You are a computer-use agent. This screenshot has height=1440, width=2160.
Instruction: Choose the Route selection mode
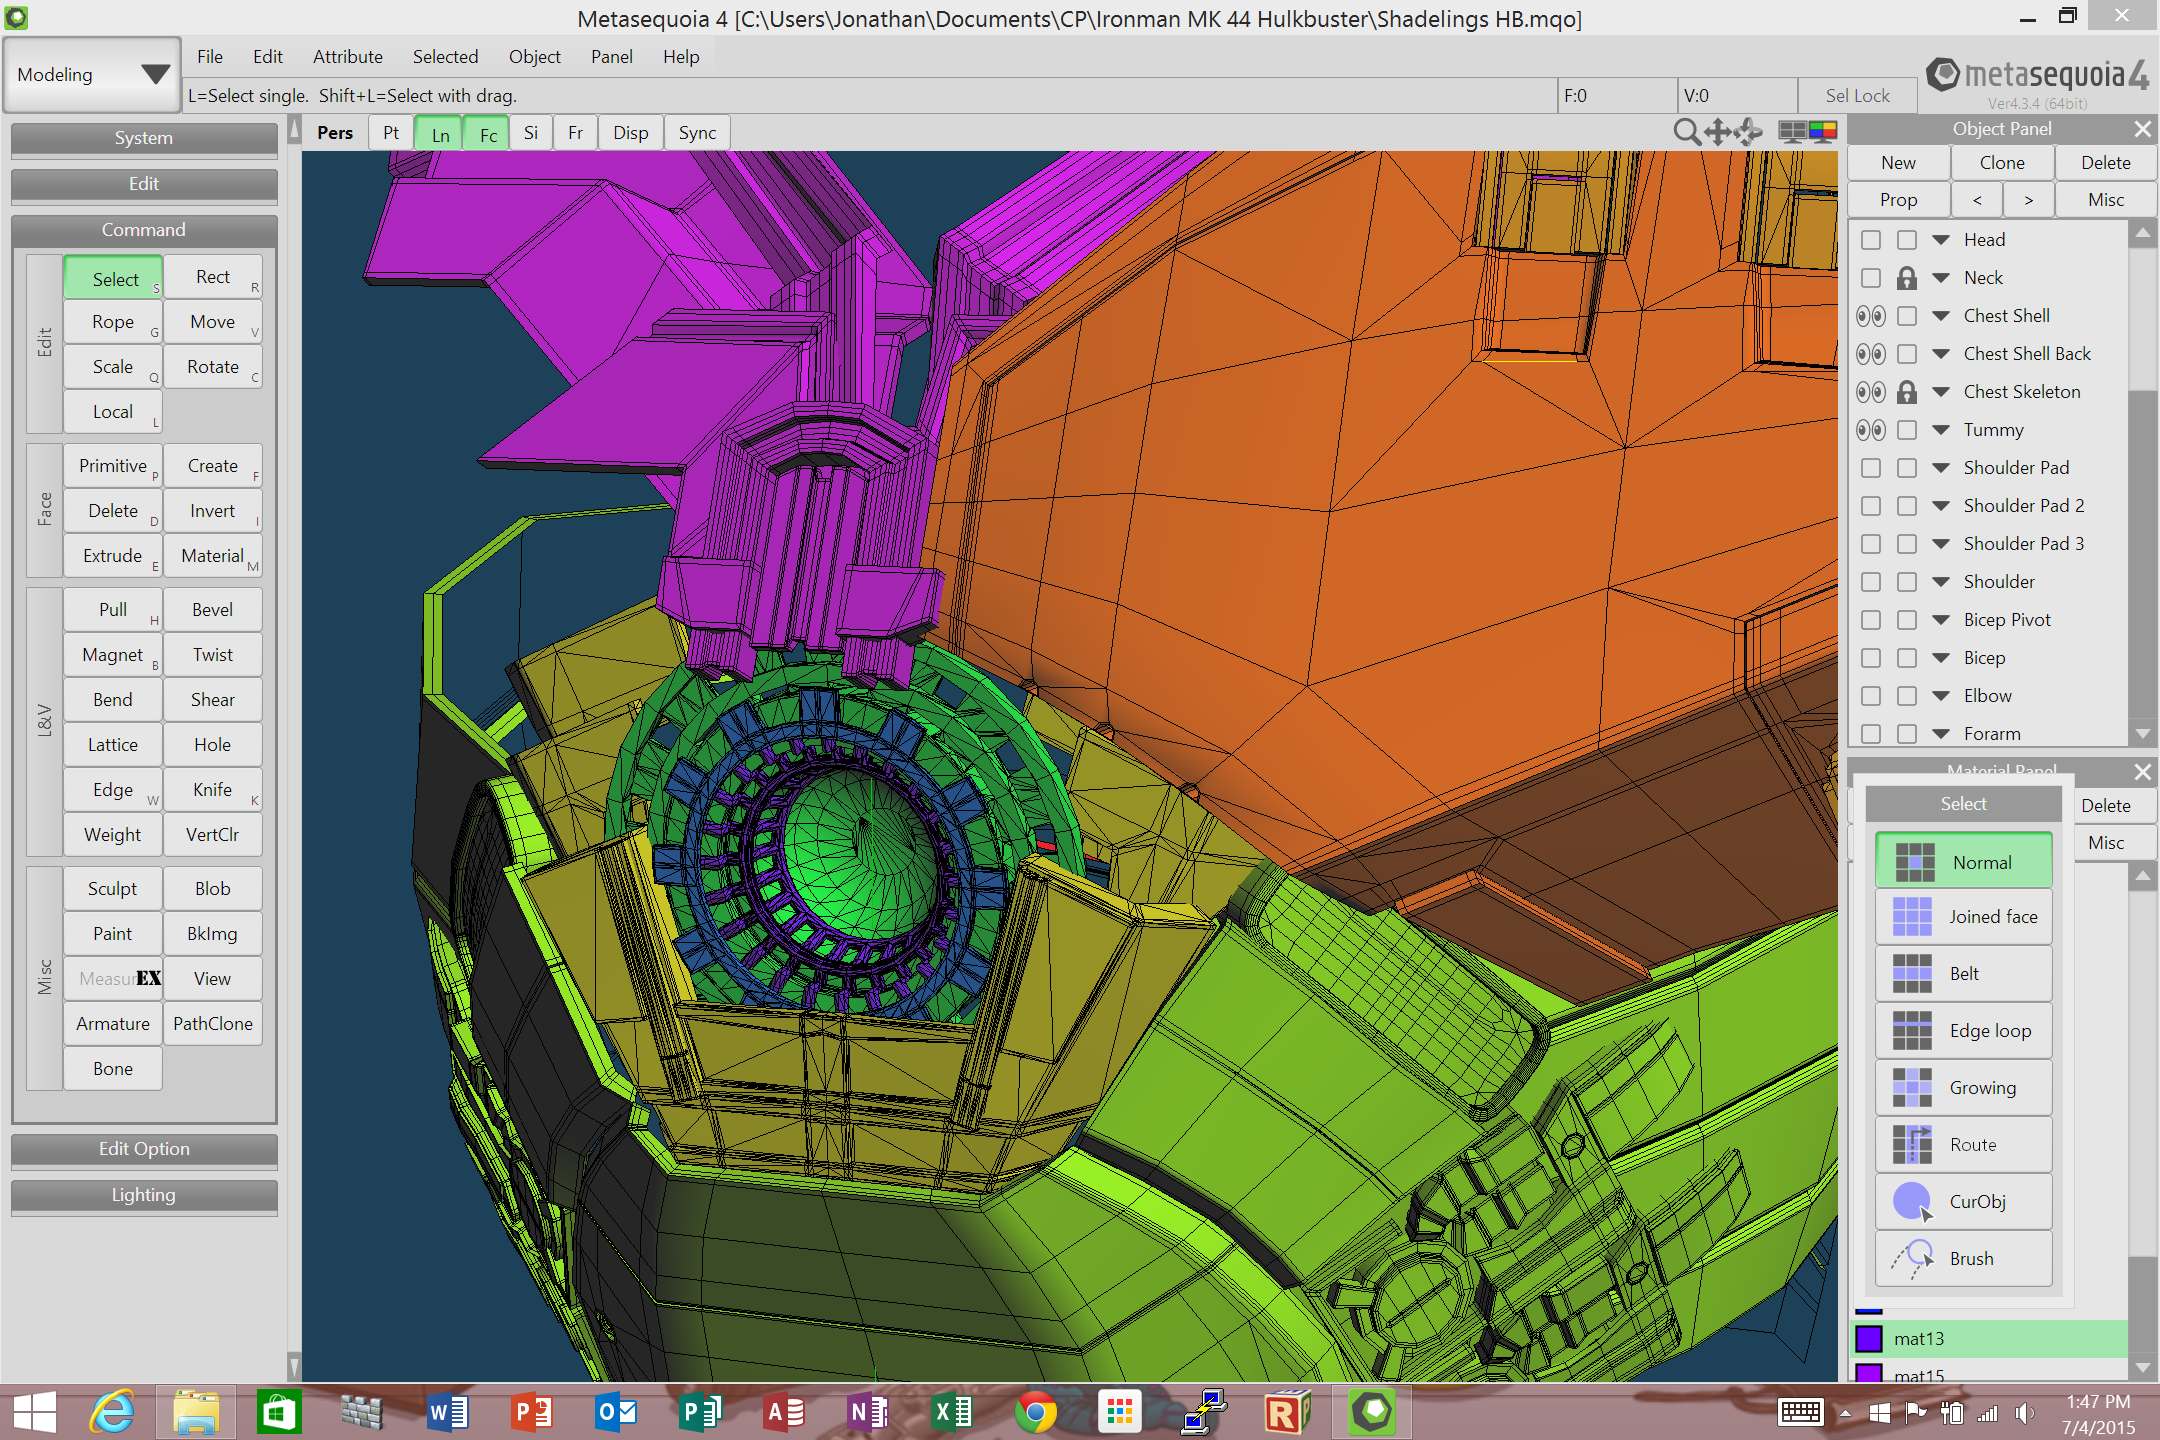pyautogui.click(x=1964, y=1145)
